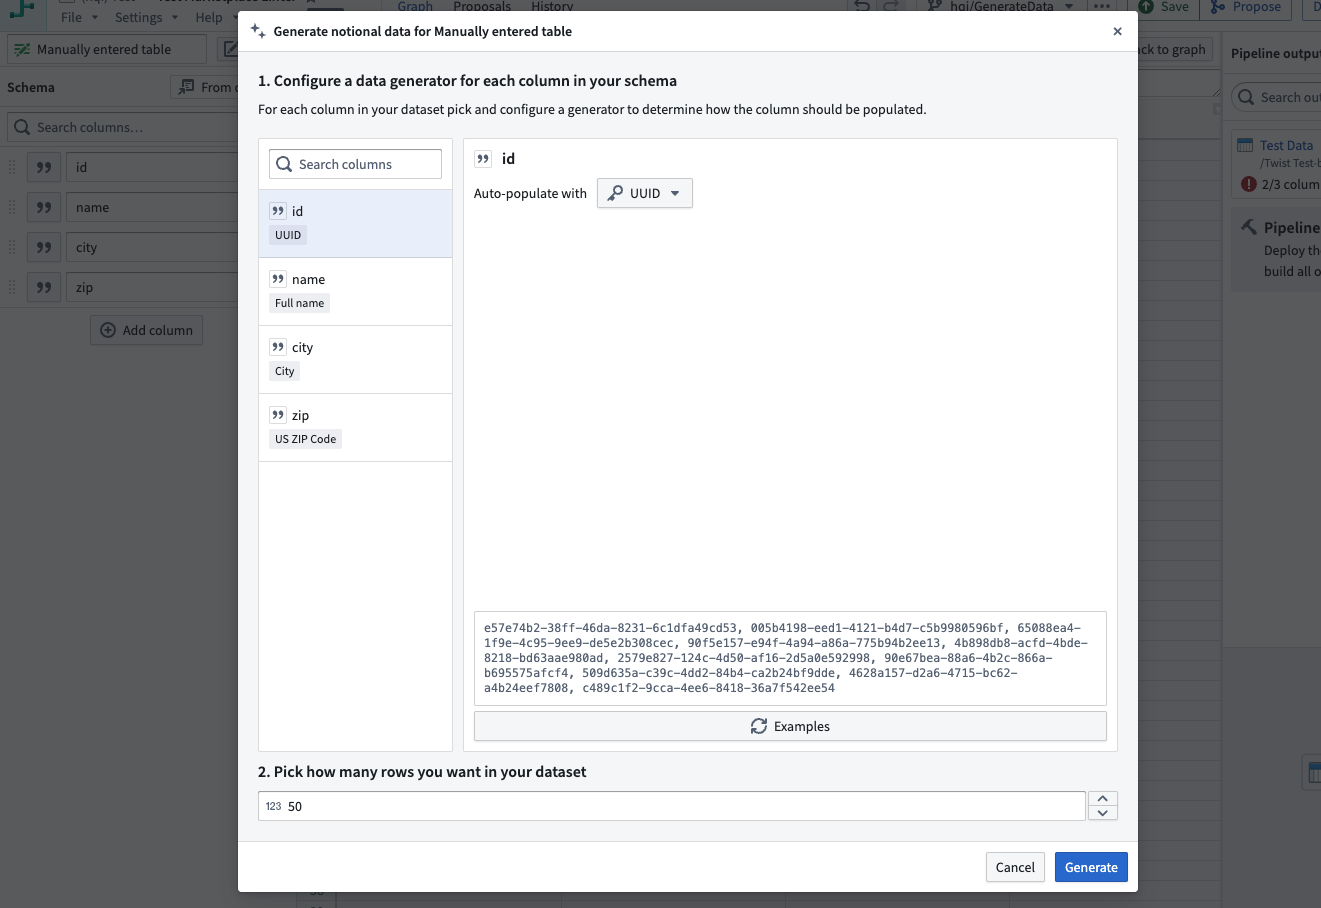1321x908 pixels.
Task: Decrease row count with down stepper arrow
Action: [1102, 813]
